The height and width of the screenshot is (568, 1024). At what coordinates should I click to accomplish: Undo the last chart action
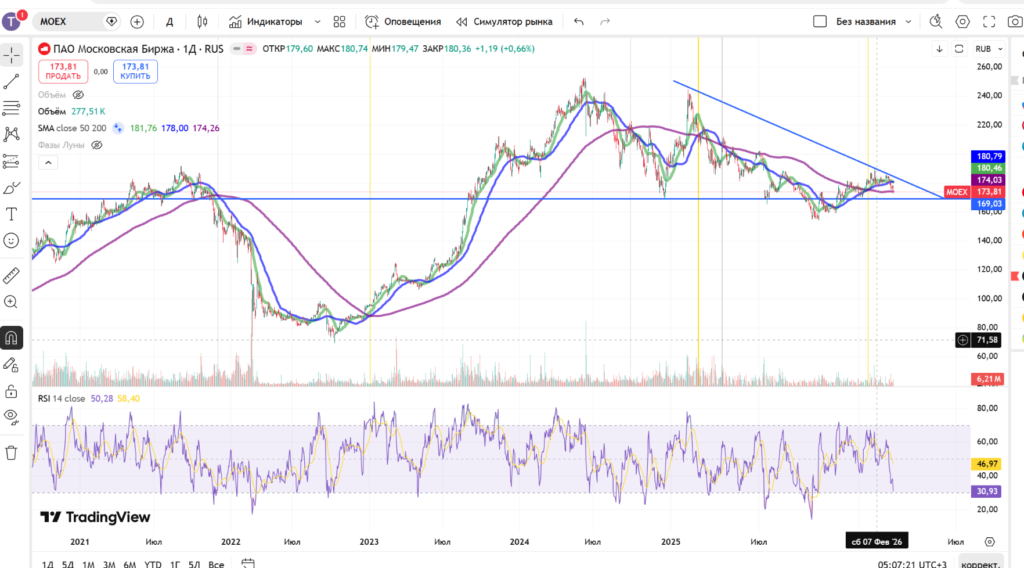[x=579, y=22]
